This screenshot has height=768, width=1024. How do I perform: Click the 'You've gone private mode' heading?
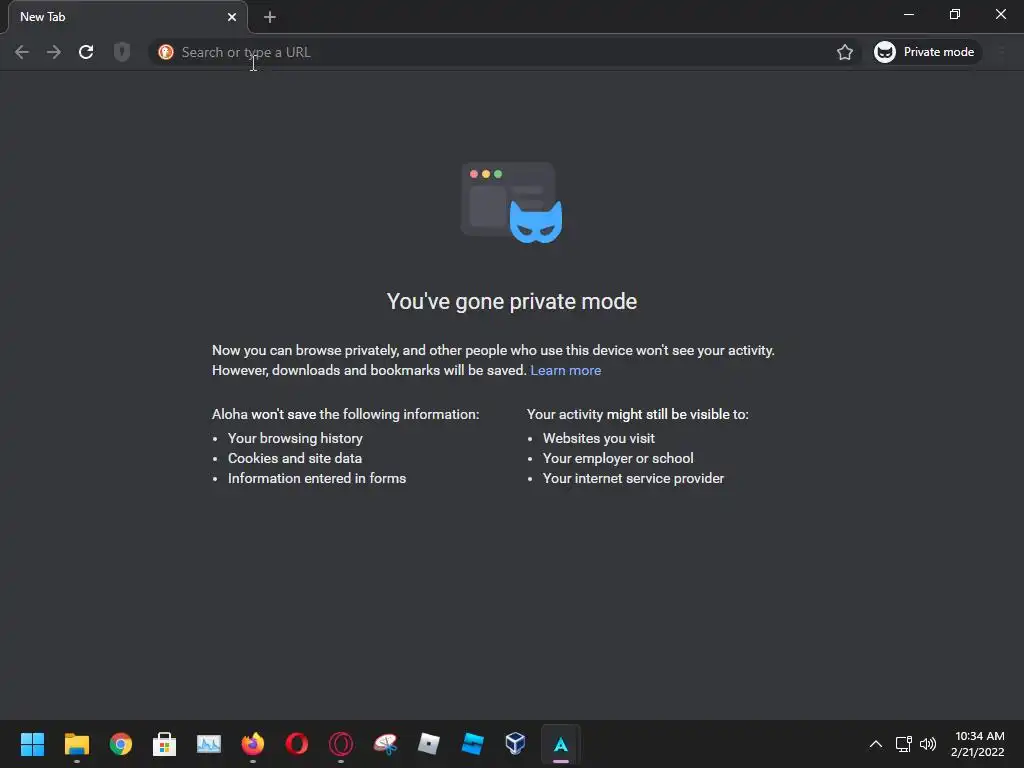tap(512, 302)
